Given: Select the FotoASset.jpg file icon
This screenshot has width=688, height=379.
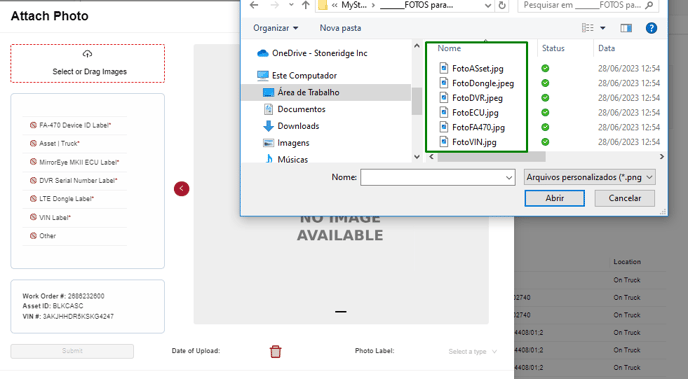Looking at the screenshot, I should 444,68.
